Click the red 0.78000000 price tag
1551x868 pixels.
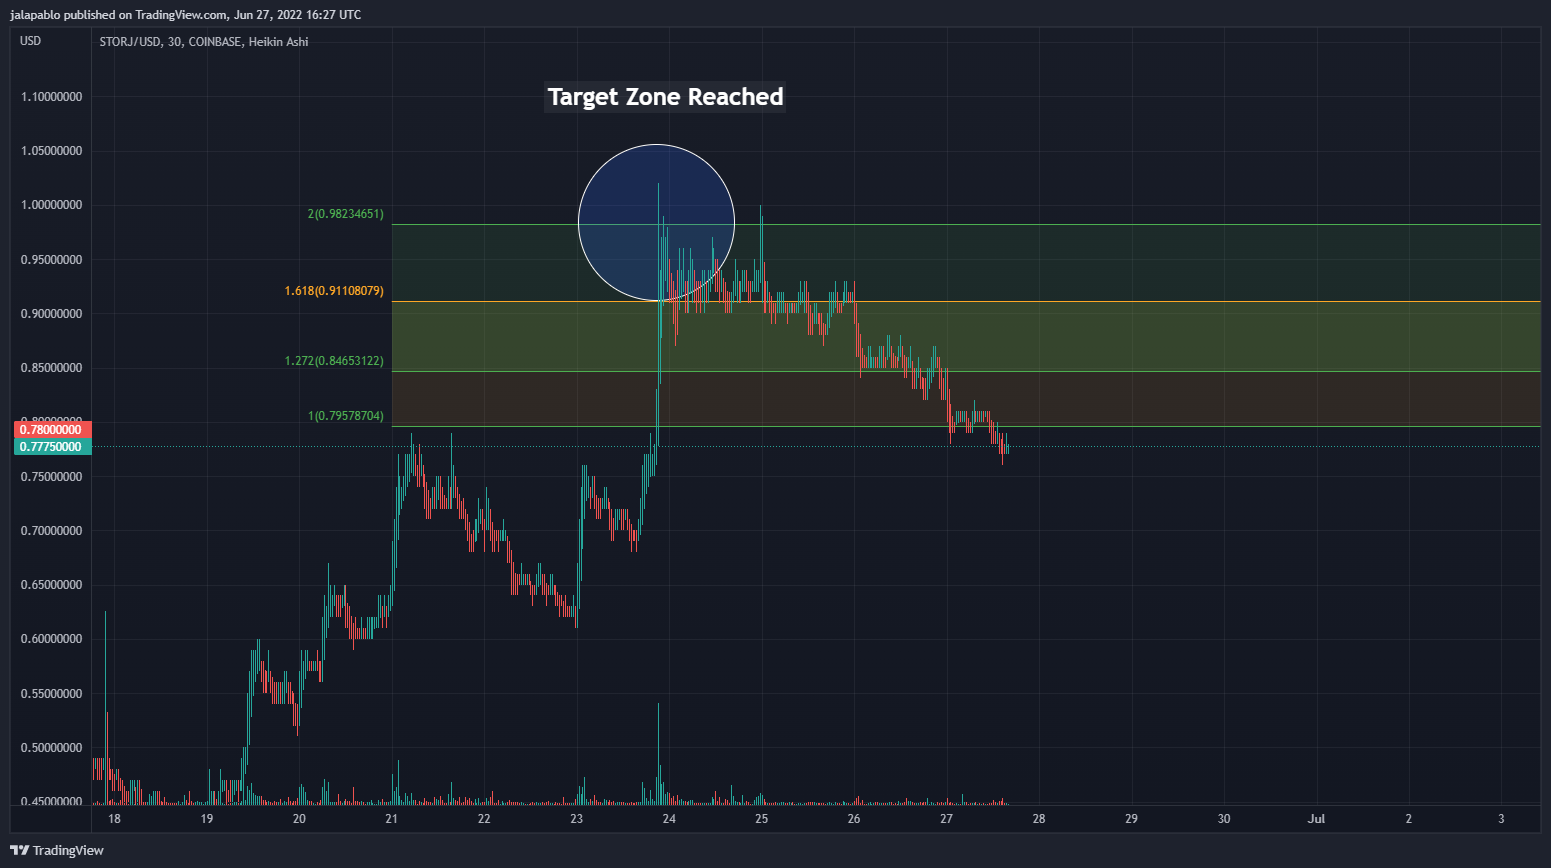(52, 430)
